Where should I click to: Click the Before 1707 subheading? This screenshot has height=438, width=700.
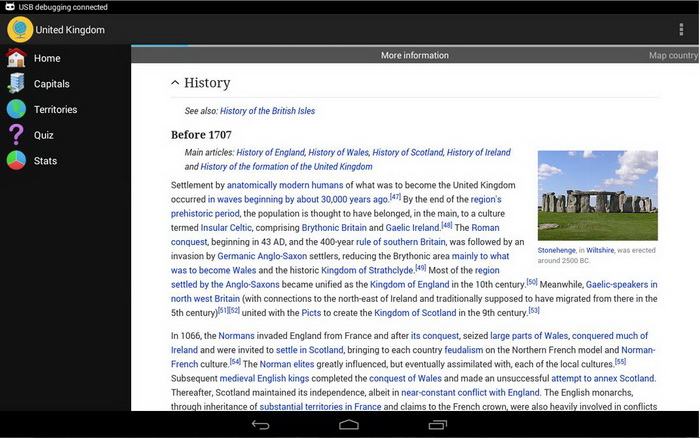pyautogui.click(x=201, y=134)
